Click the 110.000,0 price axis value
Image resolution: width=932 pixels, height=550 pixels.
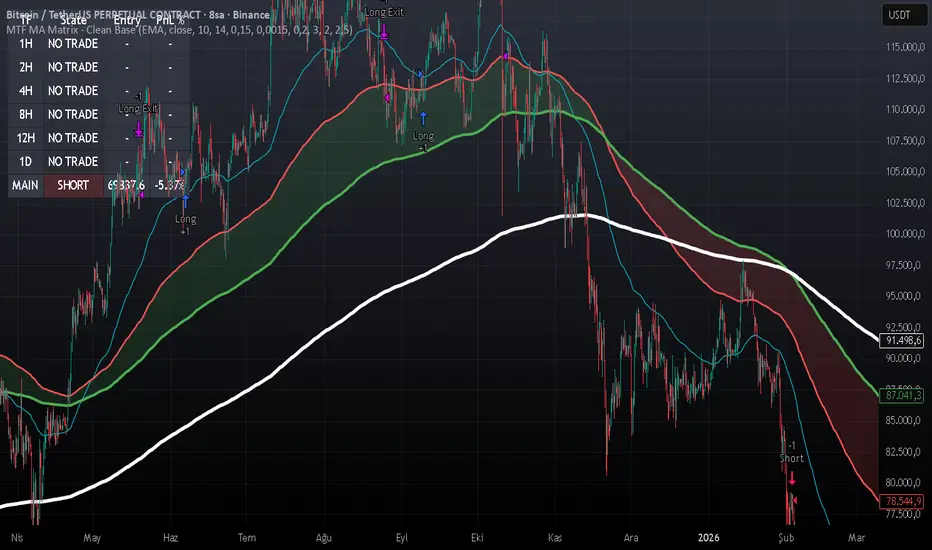[905, 109]
